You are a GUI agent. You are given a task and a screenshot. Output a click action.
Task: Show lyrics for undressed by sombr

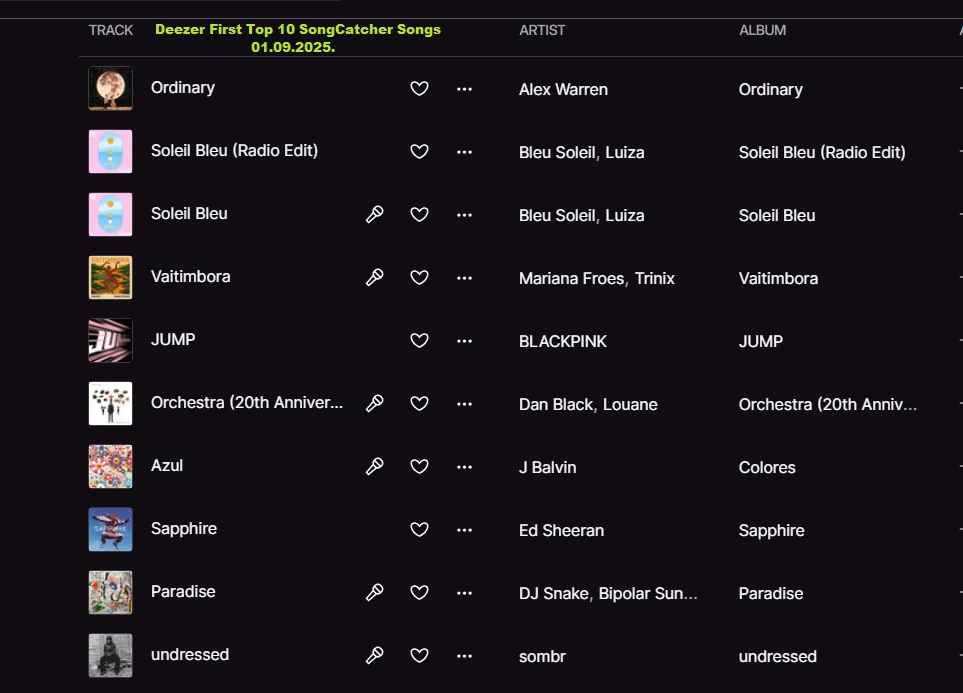point(375,655)
